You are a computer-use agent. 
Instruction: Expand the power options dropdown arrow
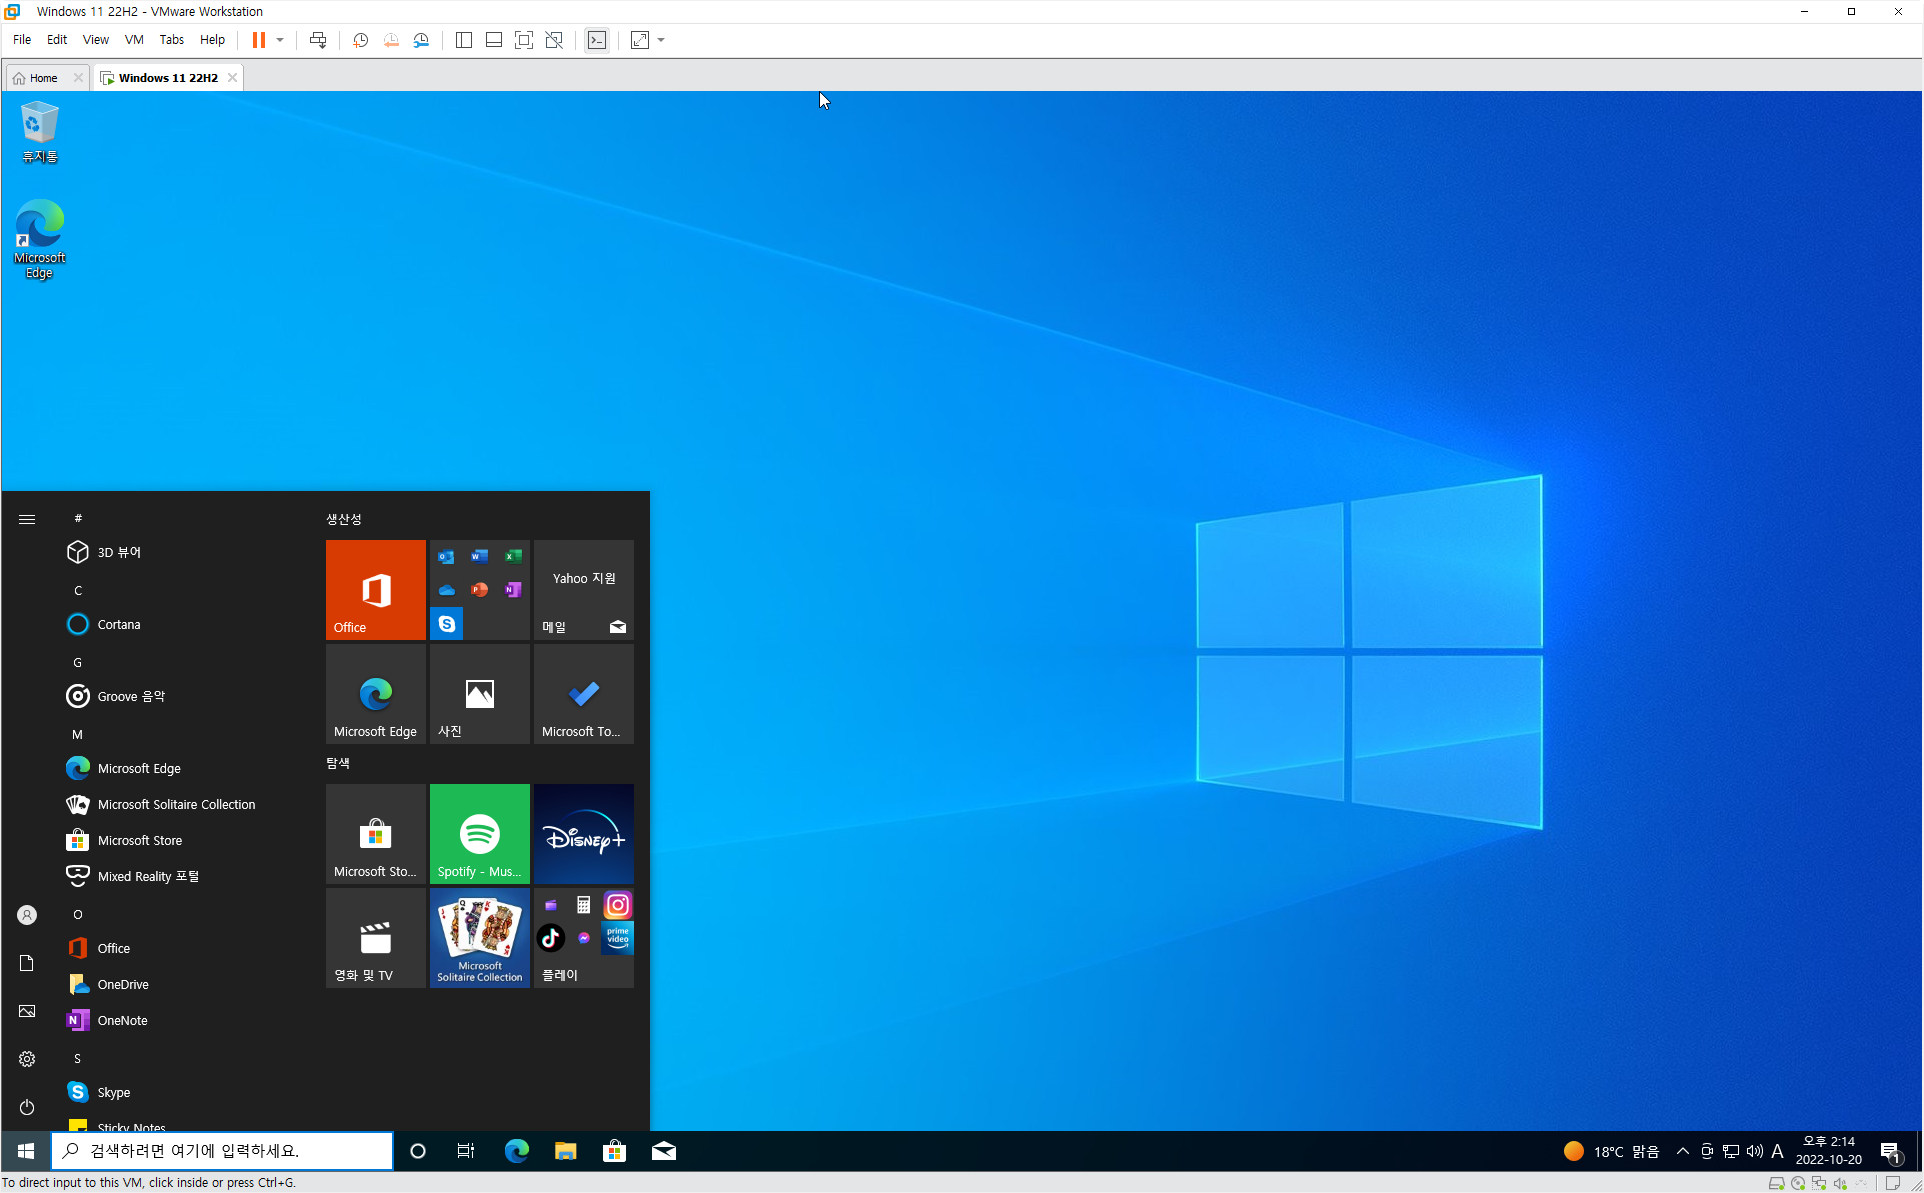[280, 40]
